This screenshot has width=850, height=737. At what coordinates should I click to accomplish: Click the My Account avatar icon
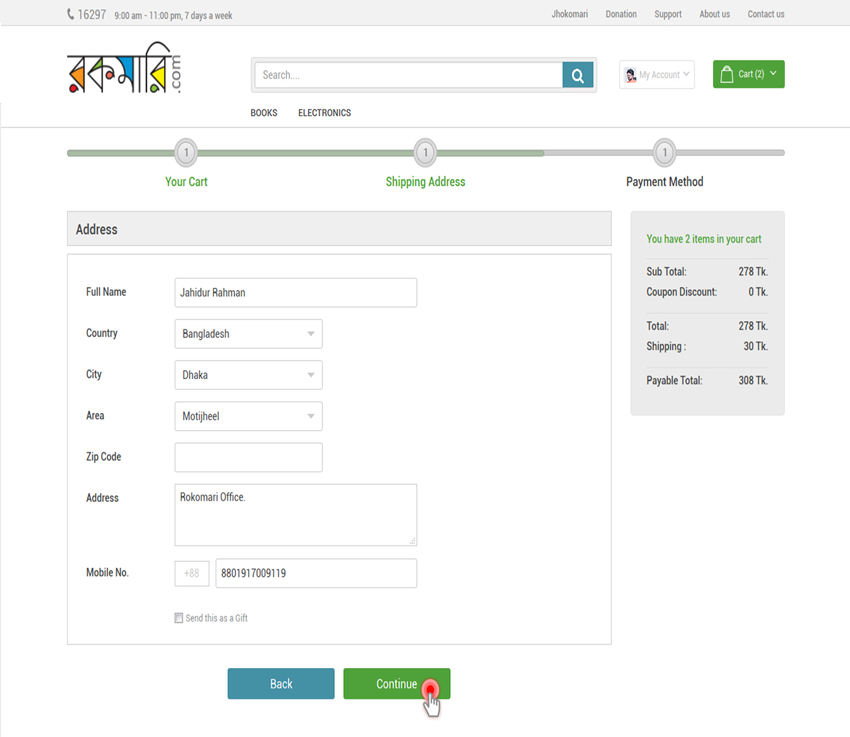pos(630,75)
